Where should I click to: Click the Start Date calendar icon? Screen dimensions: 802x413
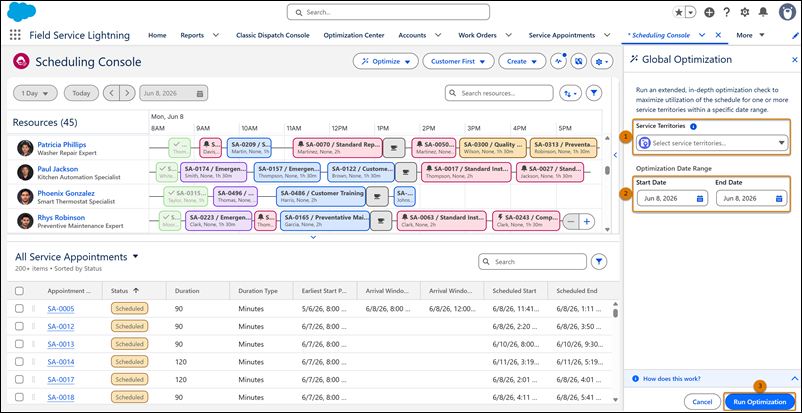pos(700,198)
